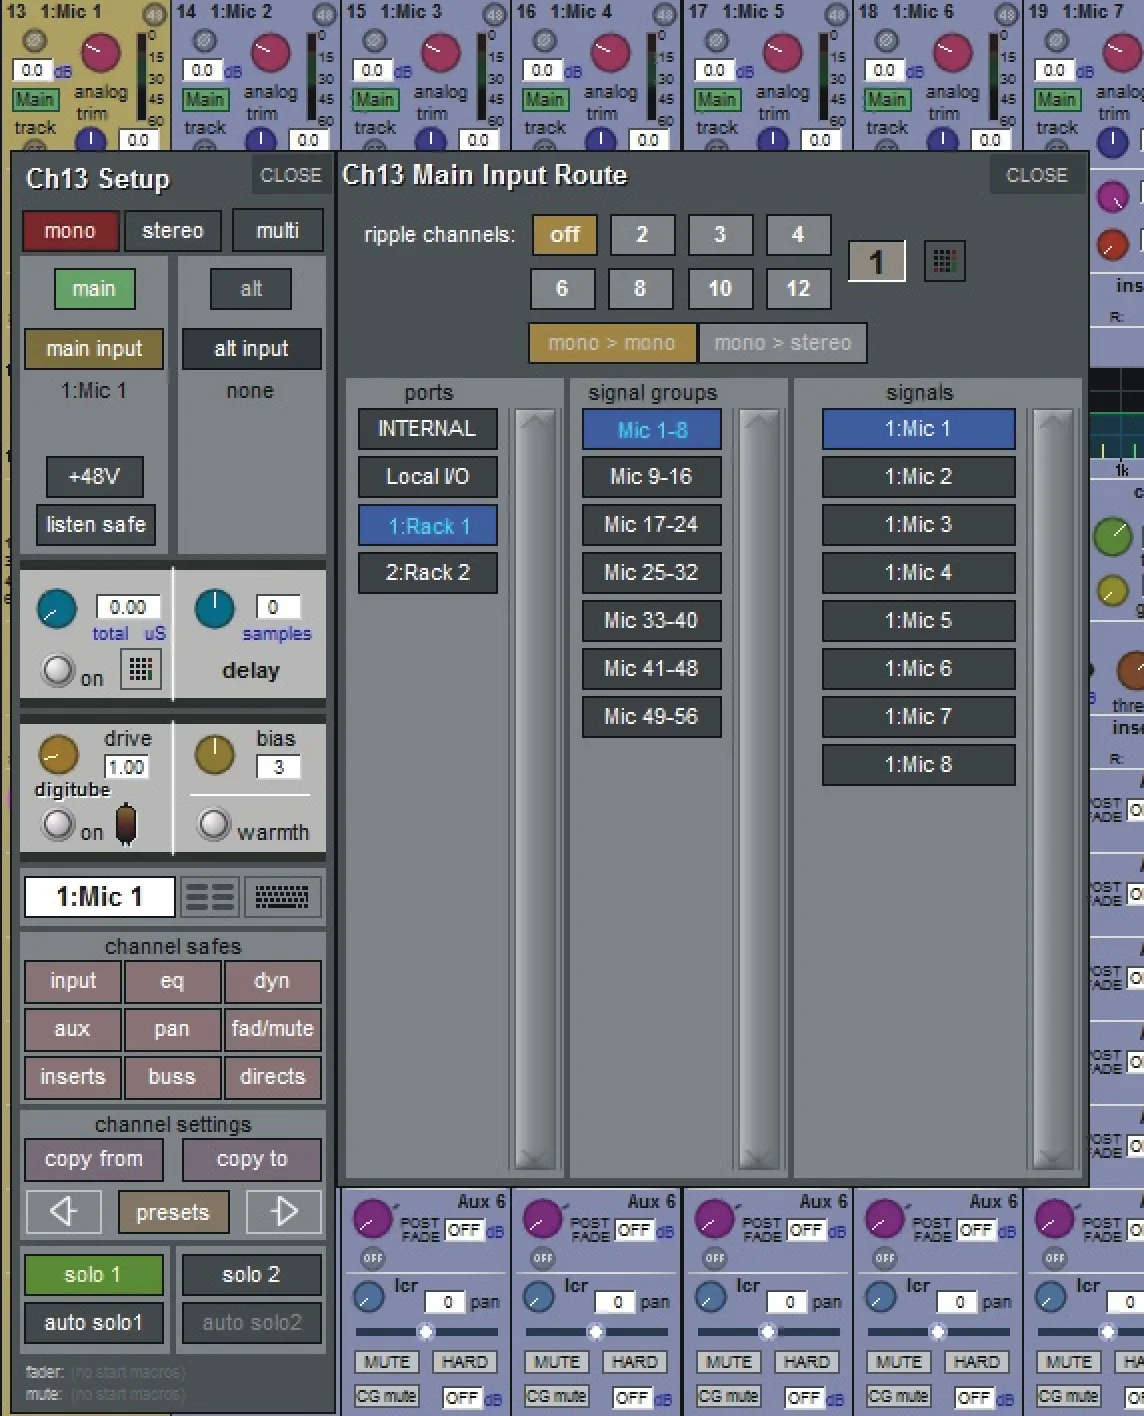Image resolution: width=1144 pixels, height=1416 pixels.
Task: Select 1:Mic 5 signal
Action: pyautogui.click(x=918, y=621)
